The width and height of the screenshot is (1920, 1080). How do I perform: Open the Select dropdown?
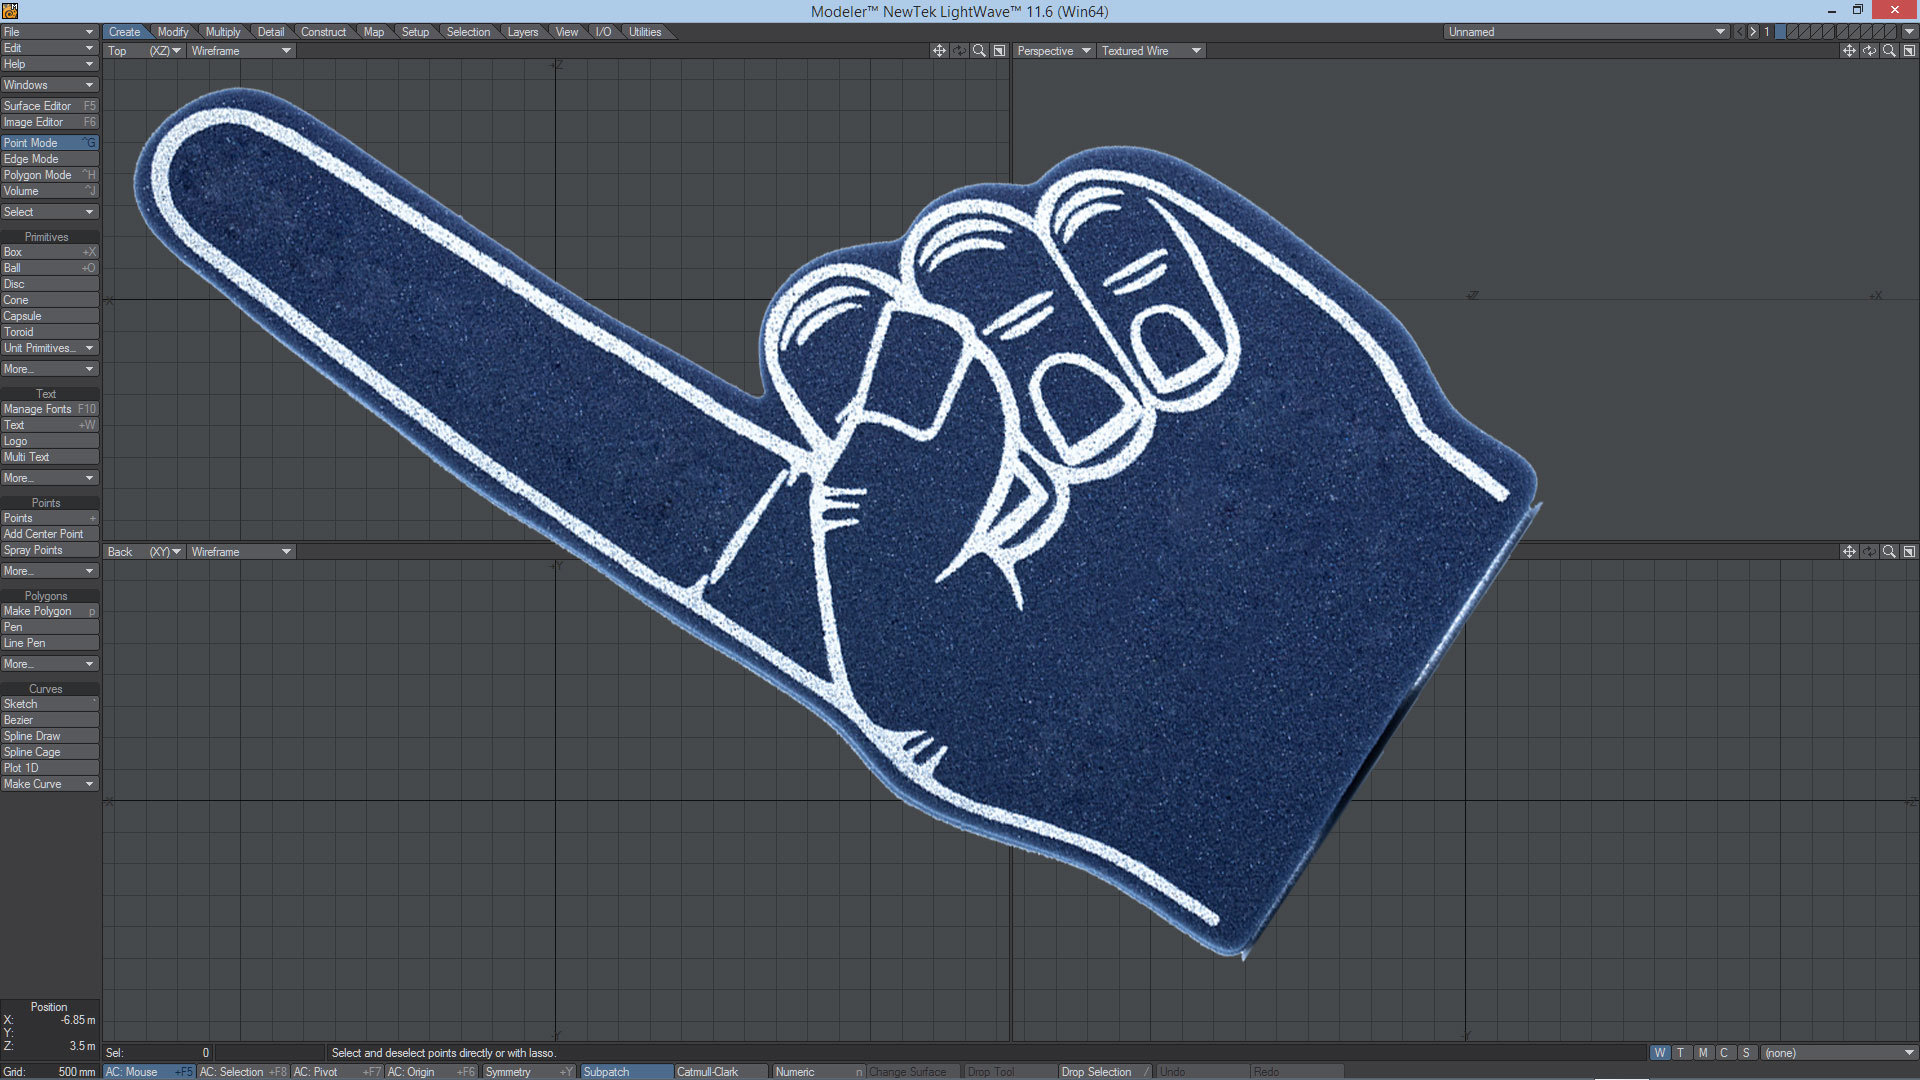(49, 212)
